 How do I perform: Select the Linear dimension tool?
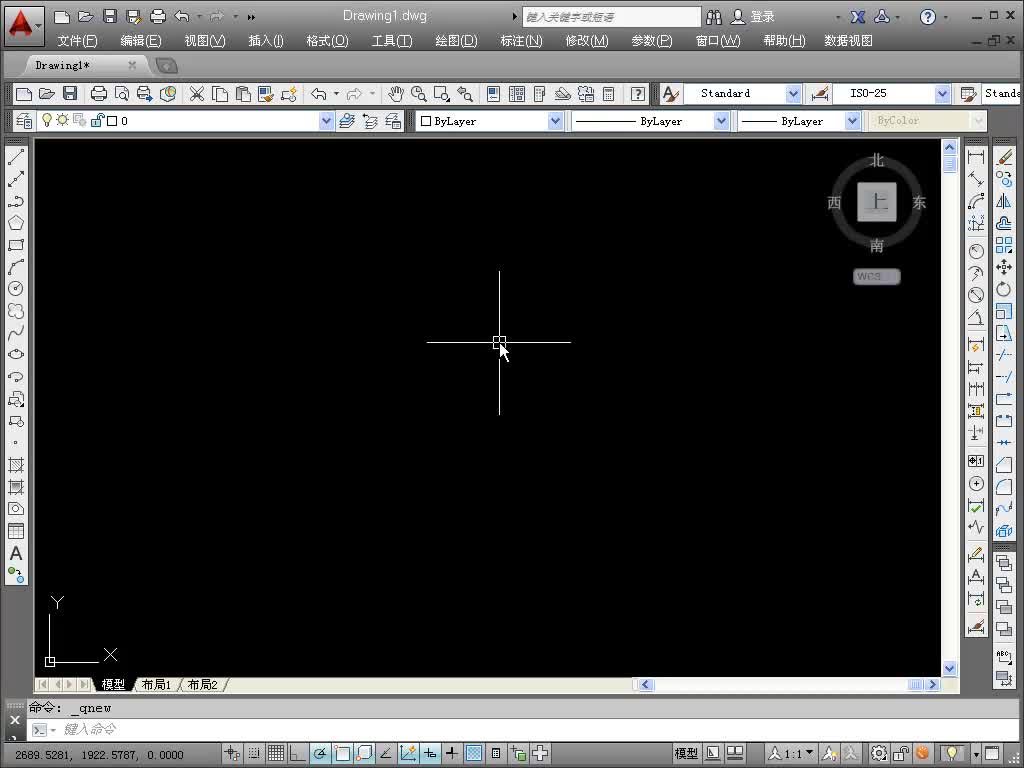click(x=976, y=157)
